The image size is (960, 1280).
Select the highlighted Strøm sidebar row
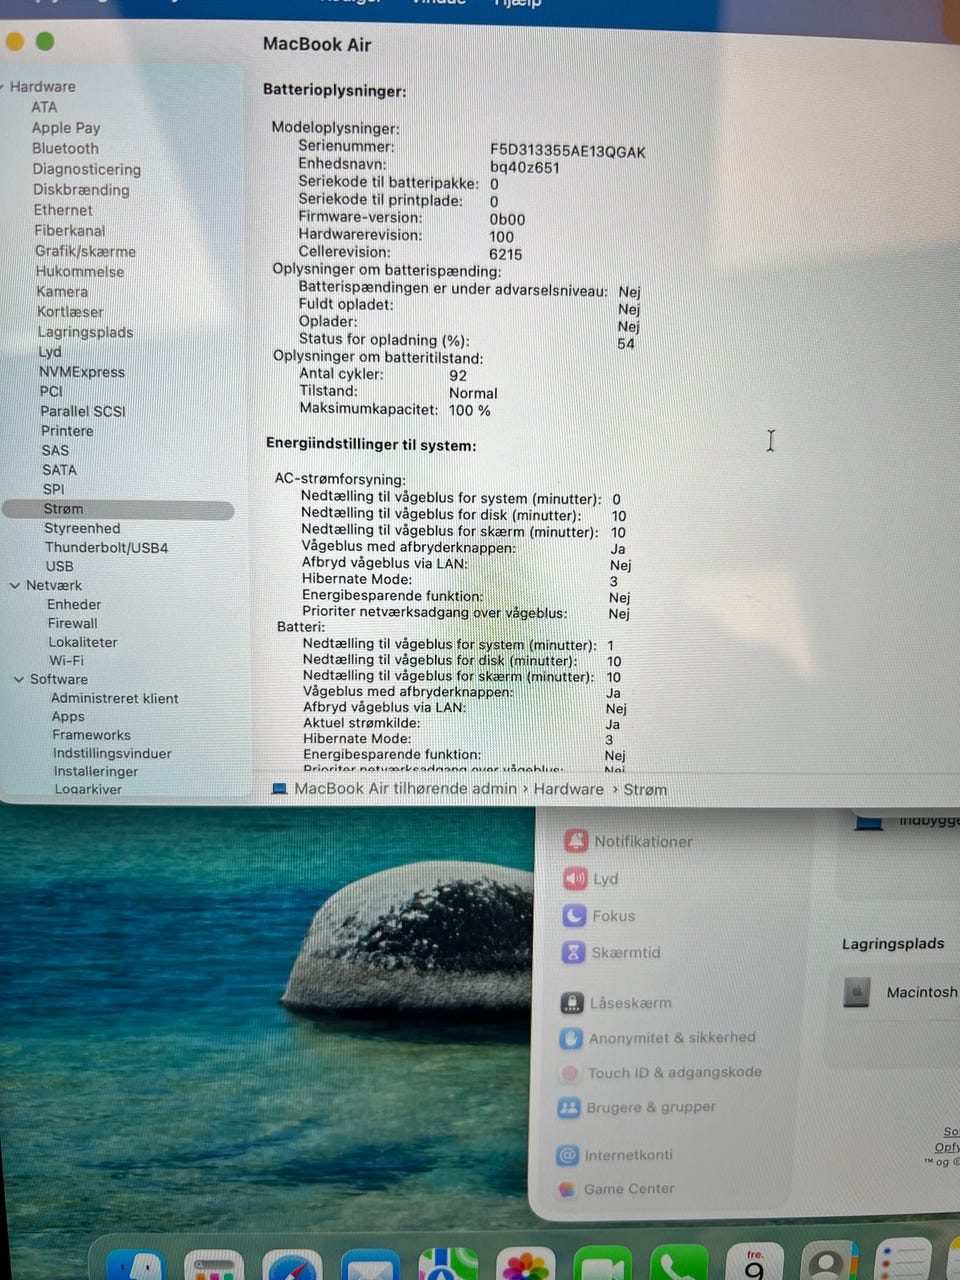[x=118, y=509]
